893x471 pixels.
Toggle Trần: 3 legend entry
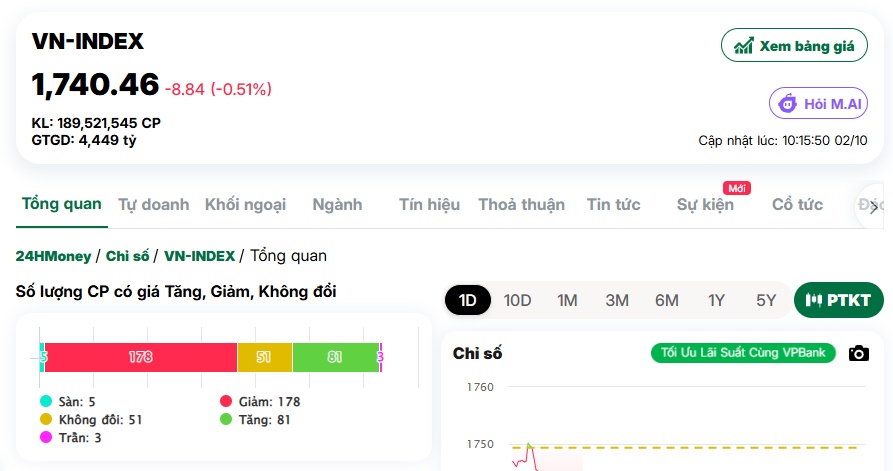71,437
